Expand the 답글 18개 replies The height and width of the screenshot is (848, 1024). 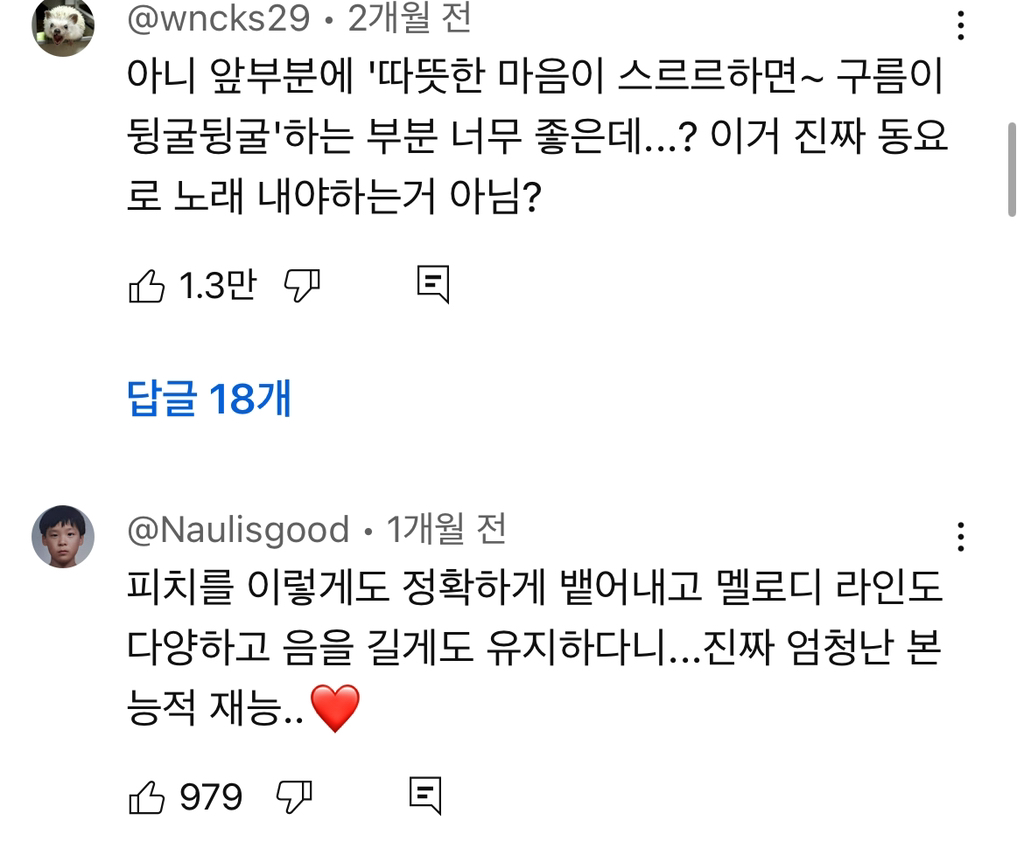pos(210,400)
